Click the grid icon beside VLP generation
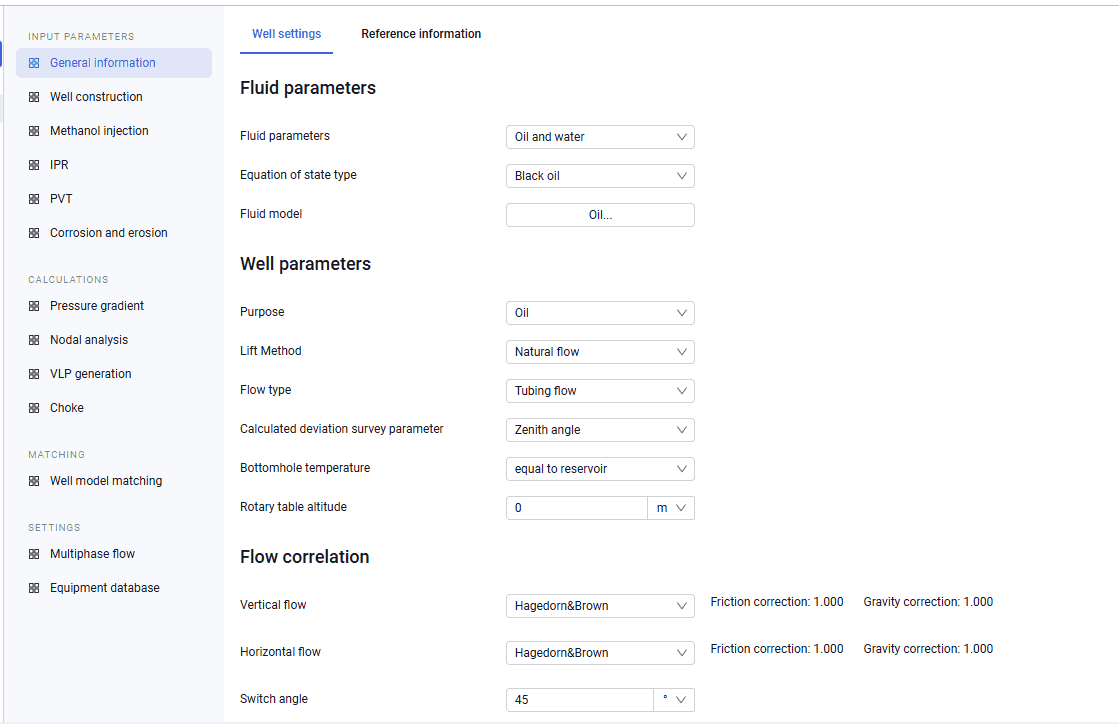Screen dimensions: 1119x724 [x=34, y=374]
